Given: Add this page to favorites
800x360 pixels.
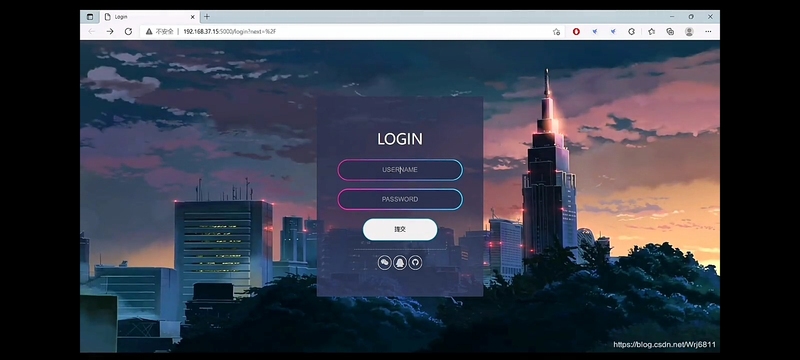Looking at the screenshot, I should (556, 32).
